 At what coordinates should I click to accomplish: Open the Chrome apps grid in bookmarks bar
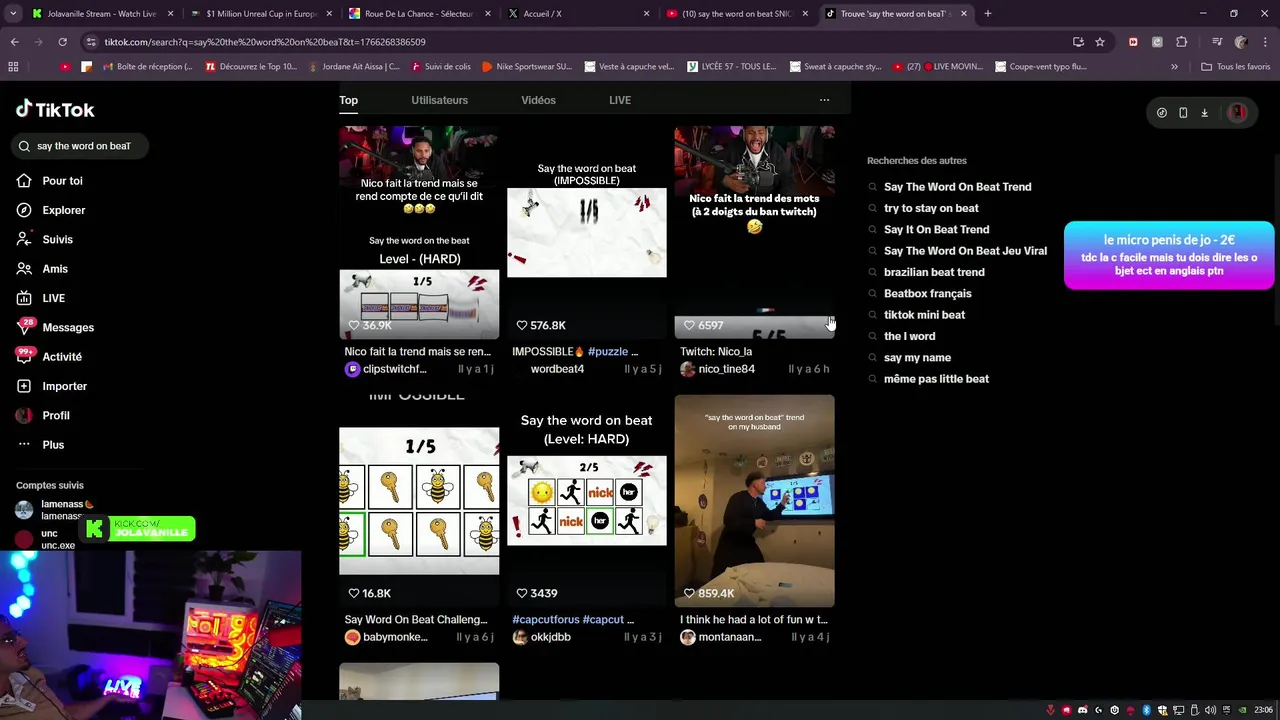point(13,67)
